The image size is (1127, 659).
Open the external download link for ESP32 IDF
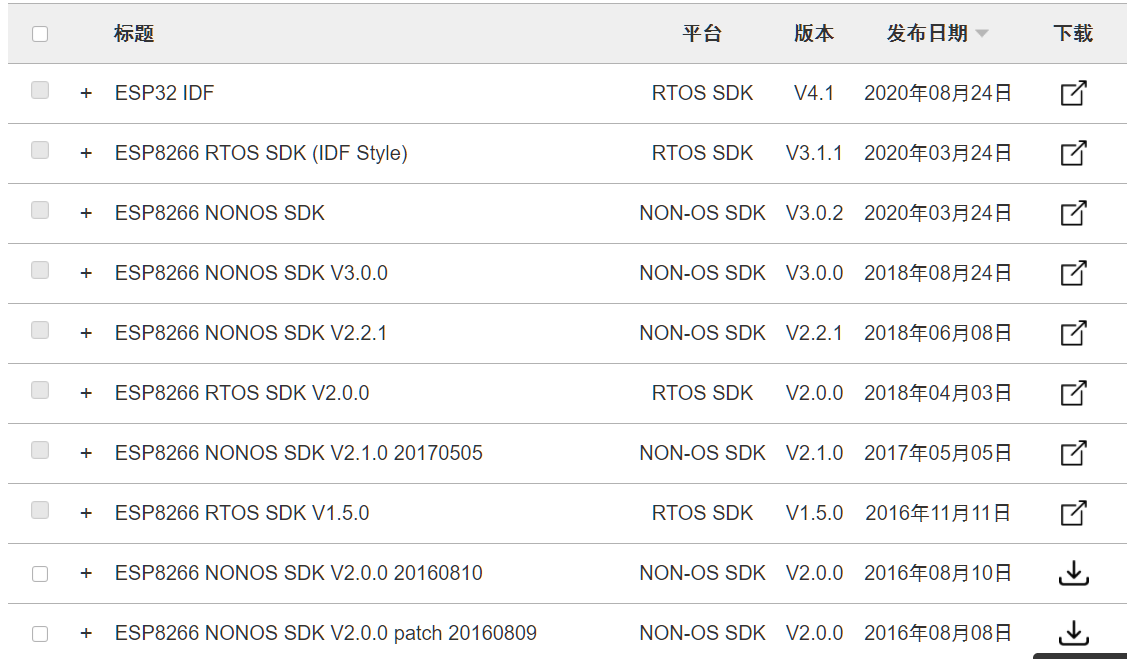coord(1072,93)
